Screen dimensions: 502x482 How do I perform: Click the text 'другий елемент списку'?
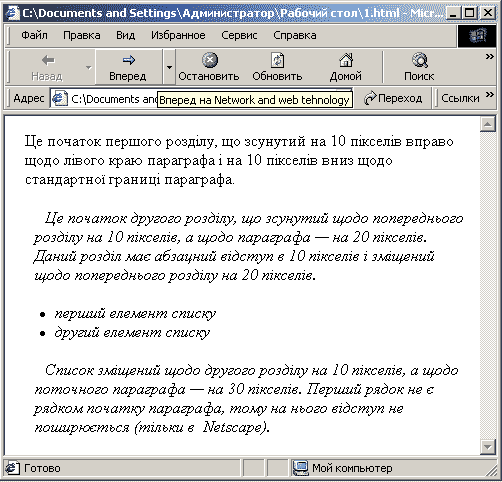132,332
